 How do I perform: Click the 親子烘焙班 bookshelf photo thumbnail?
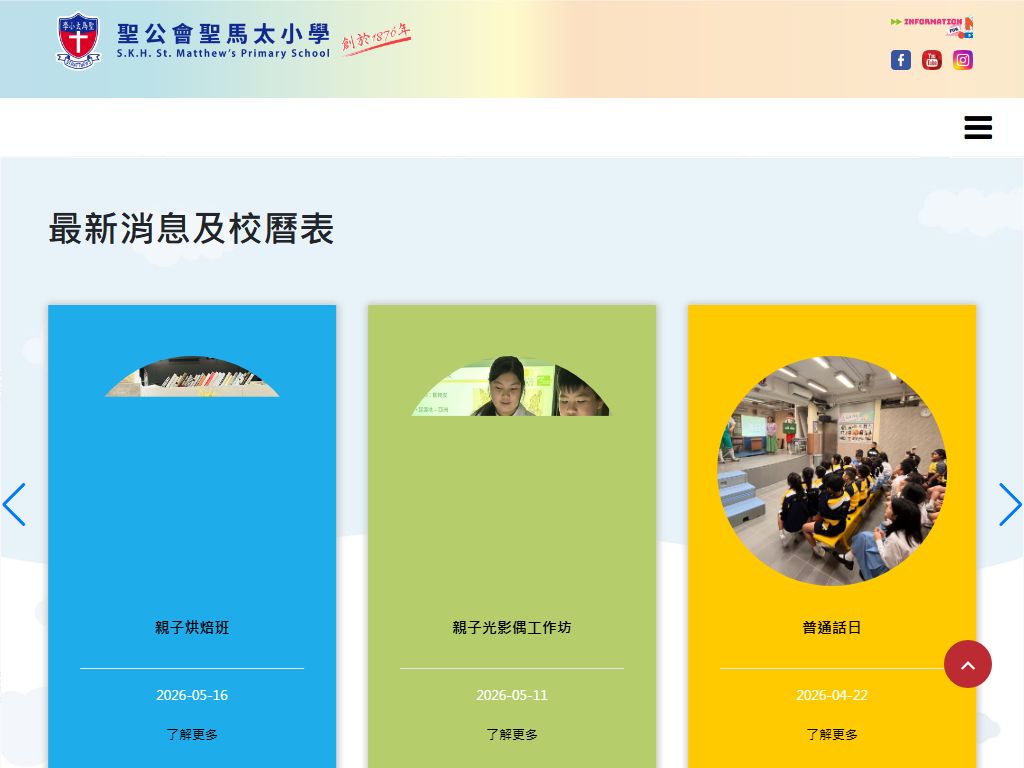[192, 376]
